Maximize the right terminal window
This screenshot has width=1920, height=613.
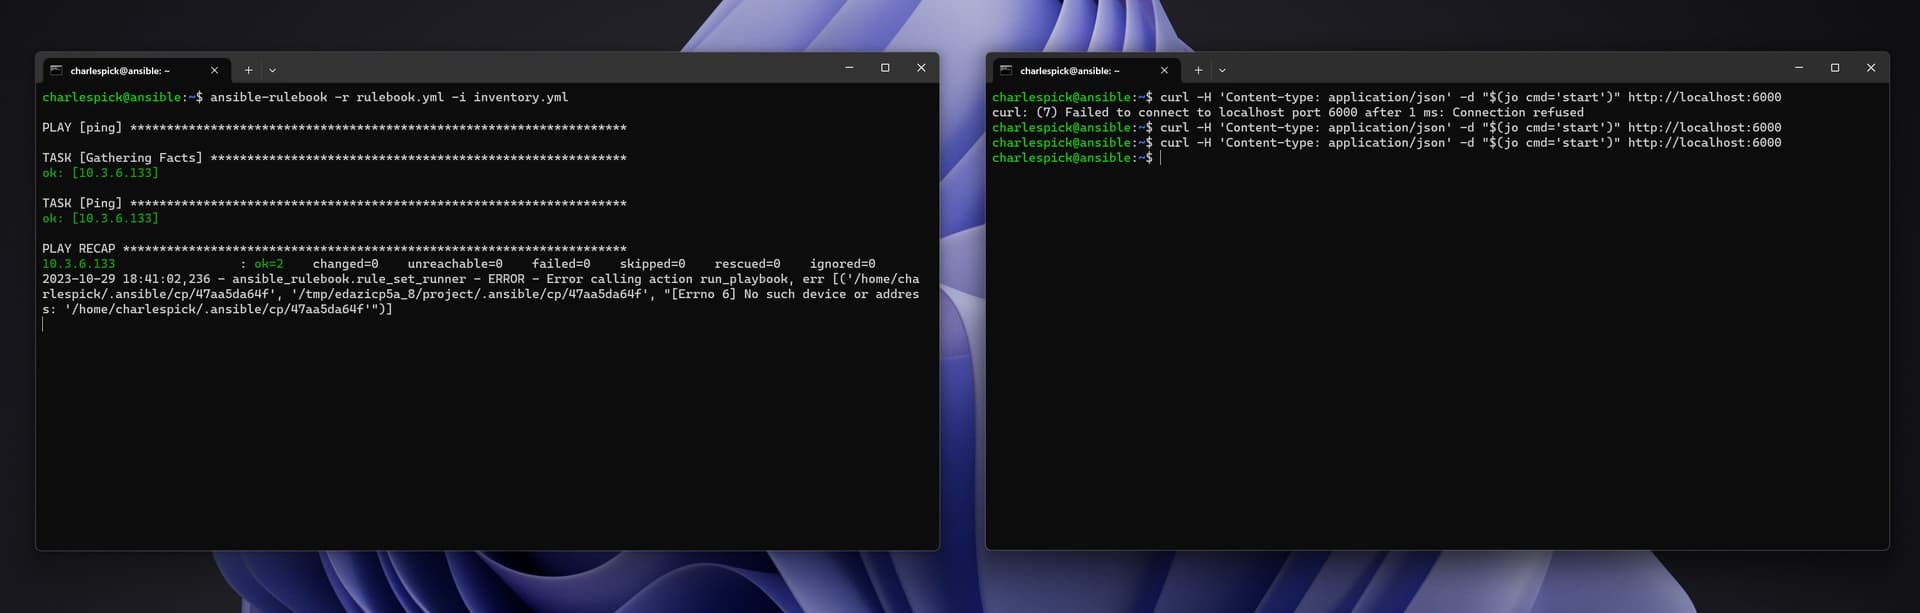coord(1835,67)
